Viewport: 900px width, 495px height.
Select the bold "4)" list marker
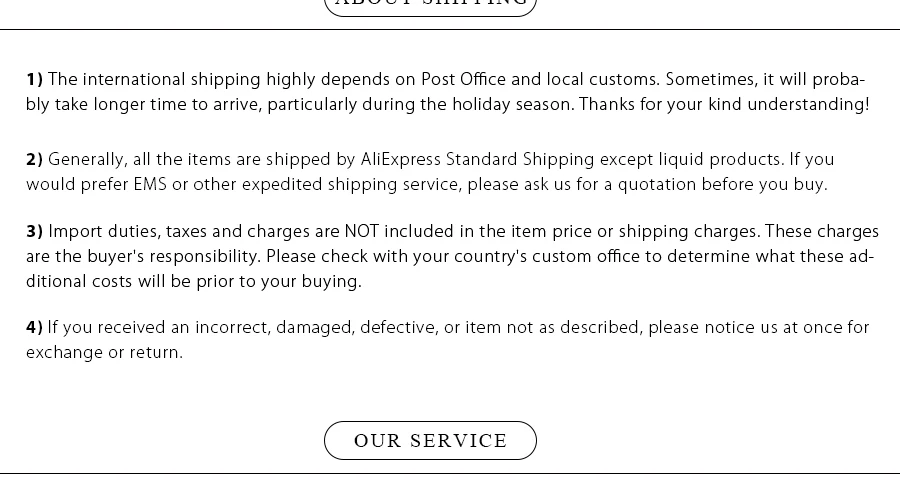click(34, 327)
